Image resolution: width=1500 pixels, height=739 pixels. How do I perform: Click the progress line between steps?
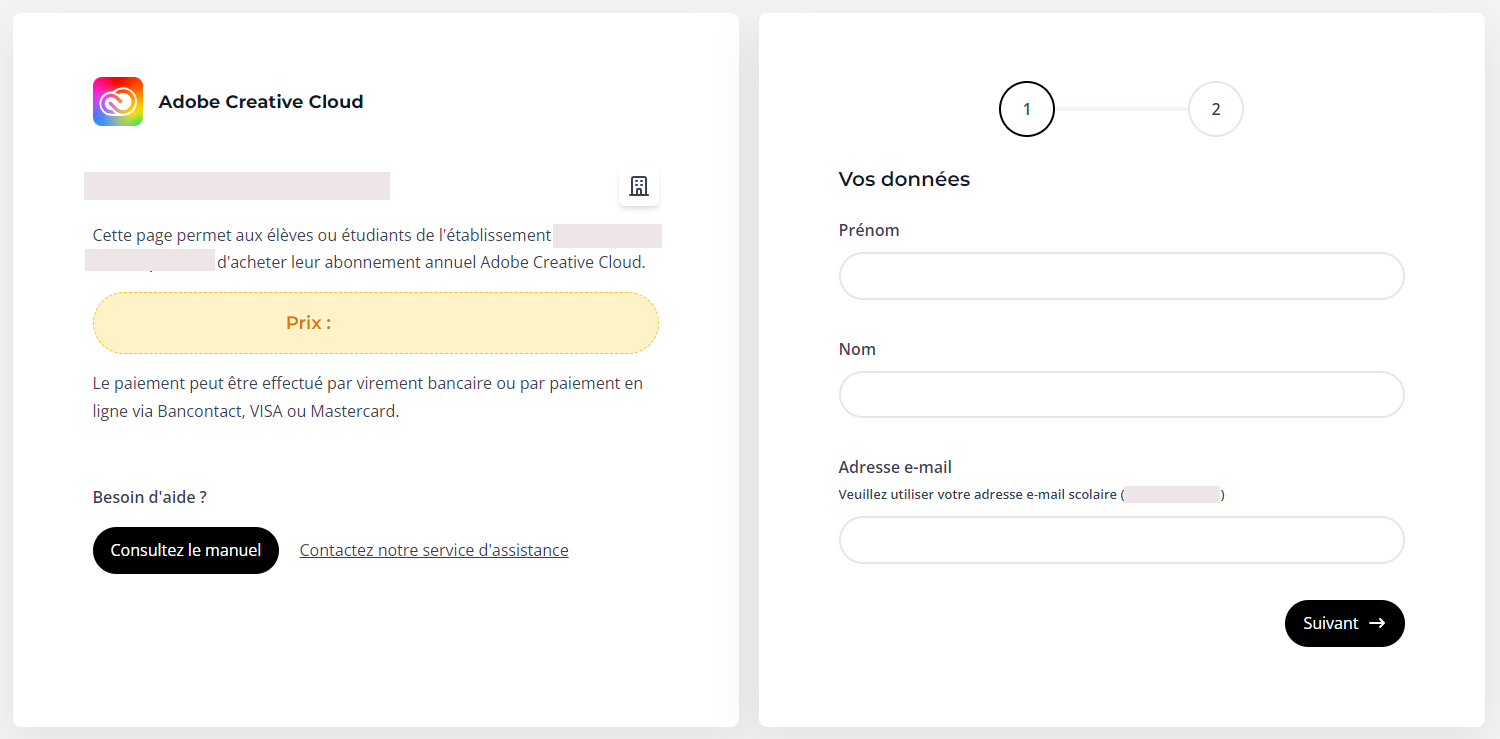tap(1121, 109)
